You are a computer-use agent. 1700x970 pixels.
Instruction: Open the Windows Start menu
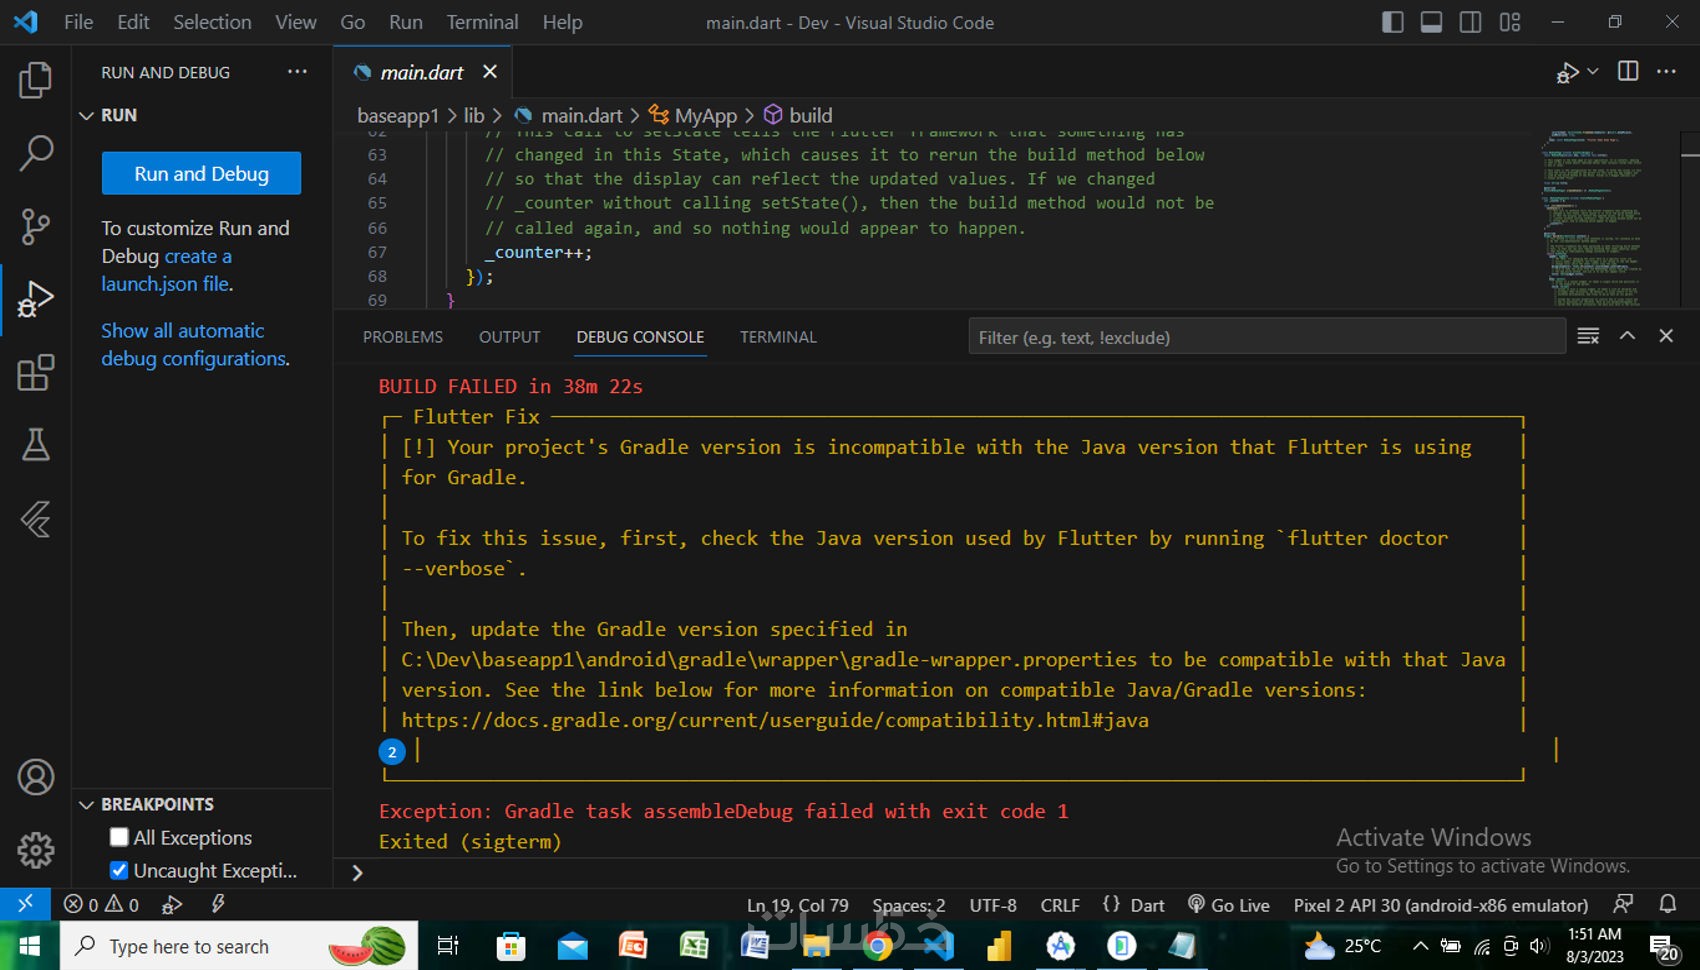29,945
